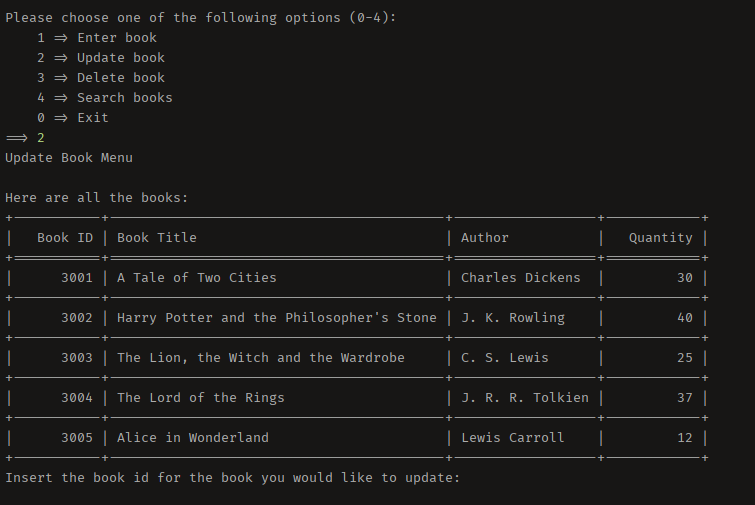Click the 'Book ID' column header
Screen dimensions: 755x505
(65, 238)
